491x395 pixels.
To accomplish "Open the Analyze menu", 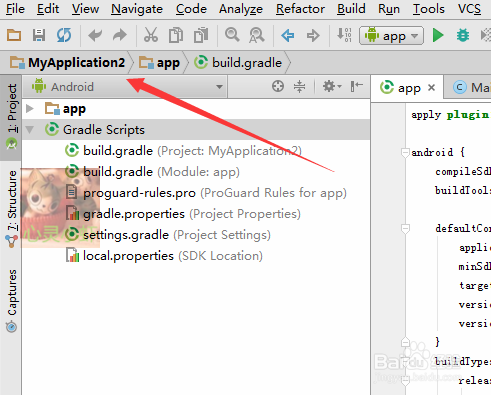I will 241,9.
